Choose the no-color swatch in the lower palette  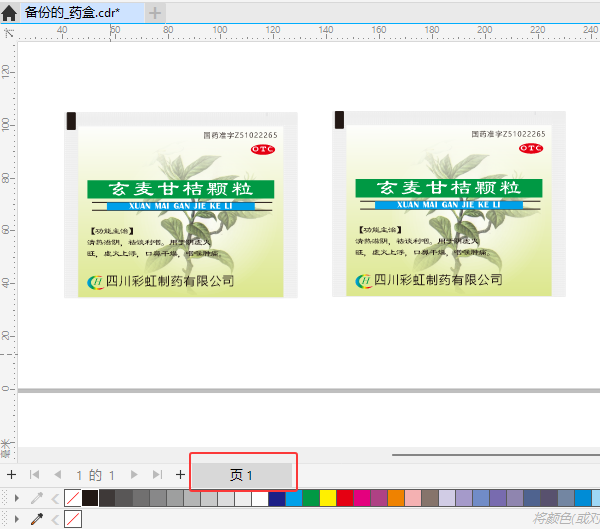(73, 519)
